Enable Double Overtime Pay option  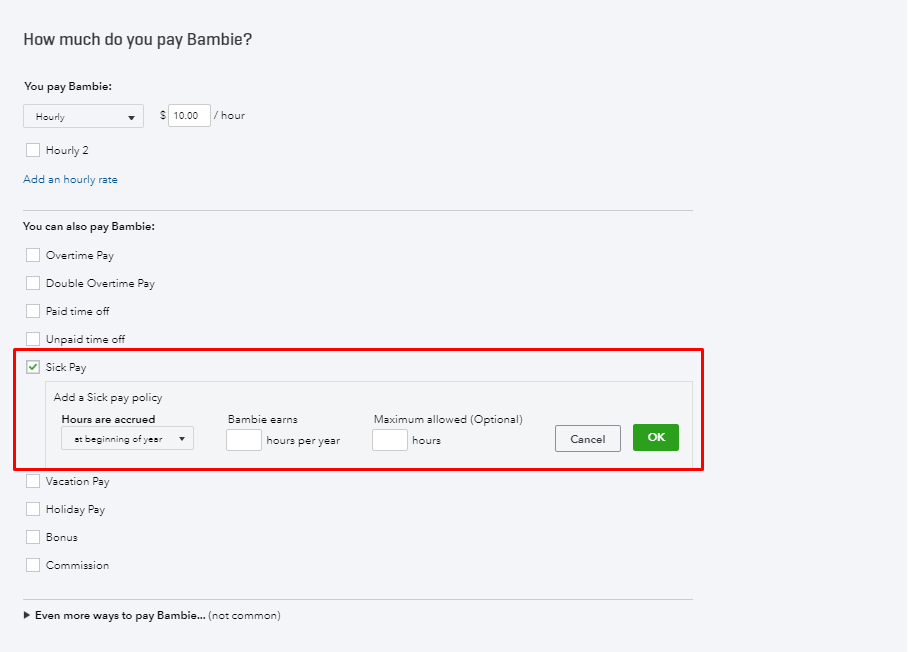click(x=33, y=283)
